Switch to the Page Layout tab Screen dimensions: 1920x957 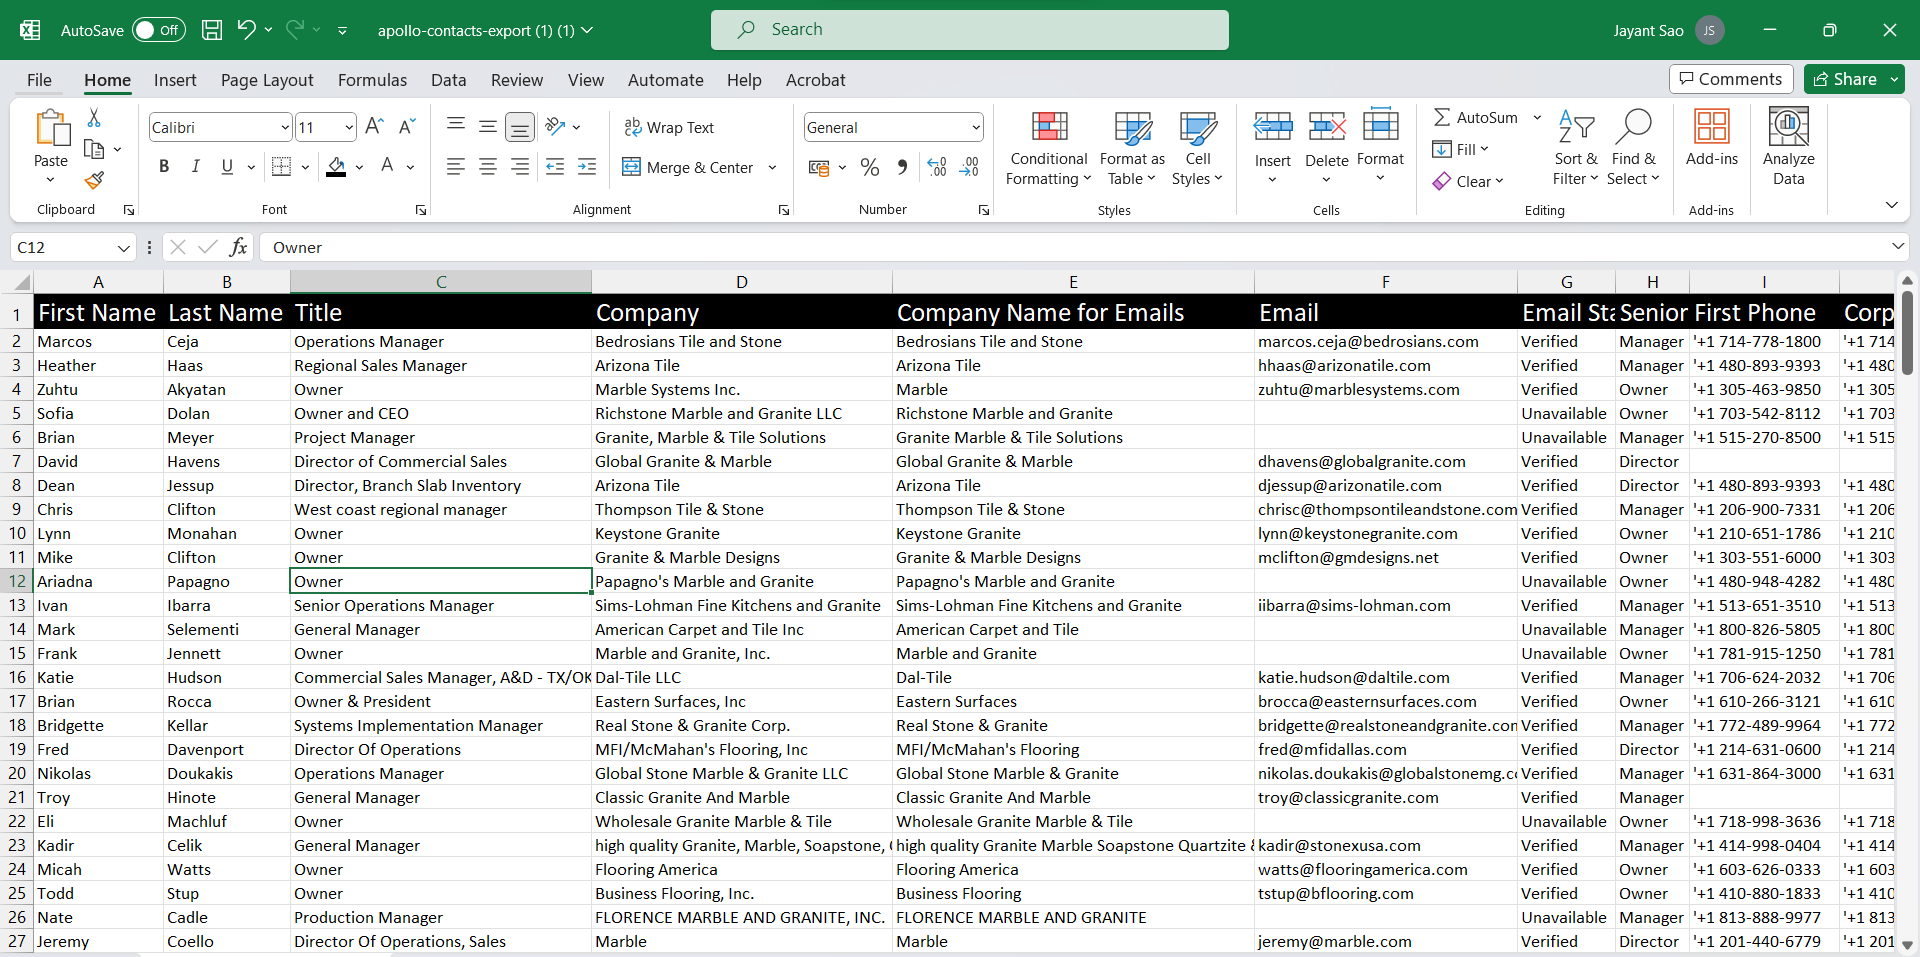[x=267, y=80]
